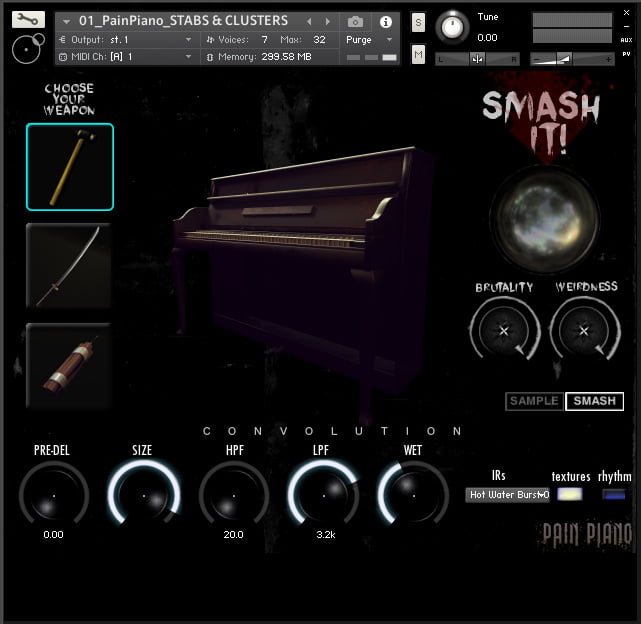
Task: Open the wrench instrument edit icon
Action: [28, 19]
